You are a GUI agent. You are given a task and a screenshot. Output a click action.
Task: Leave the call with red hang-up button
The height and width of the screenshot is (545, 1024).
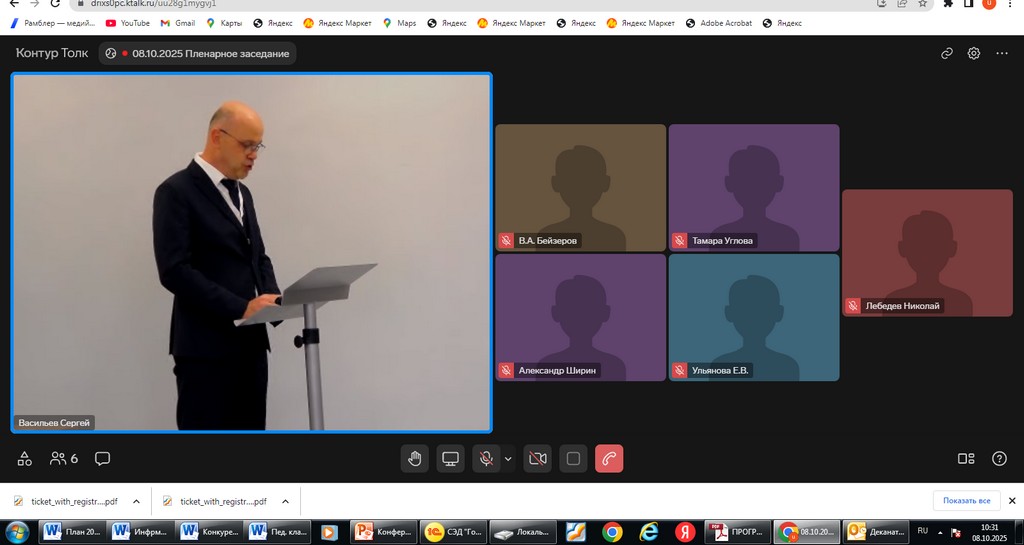click(609, 459)
